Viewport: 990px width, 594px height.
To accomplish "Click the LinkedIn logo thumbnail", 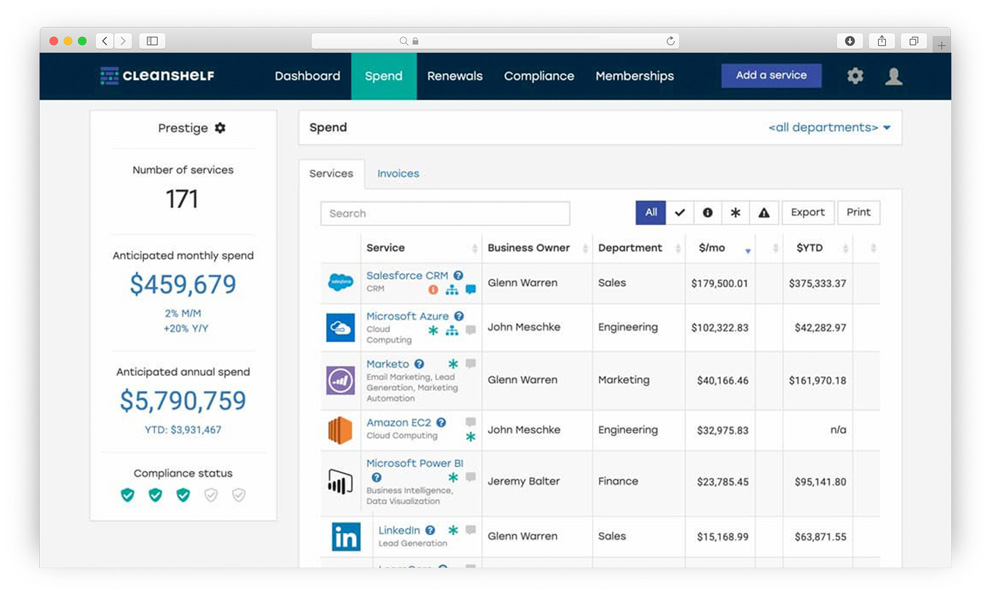I will pos(346,537).
